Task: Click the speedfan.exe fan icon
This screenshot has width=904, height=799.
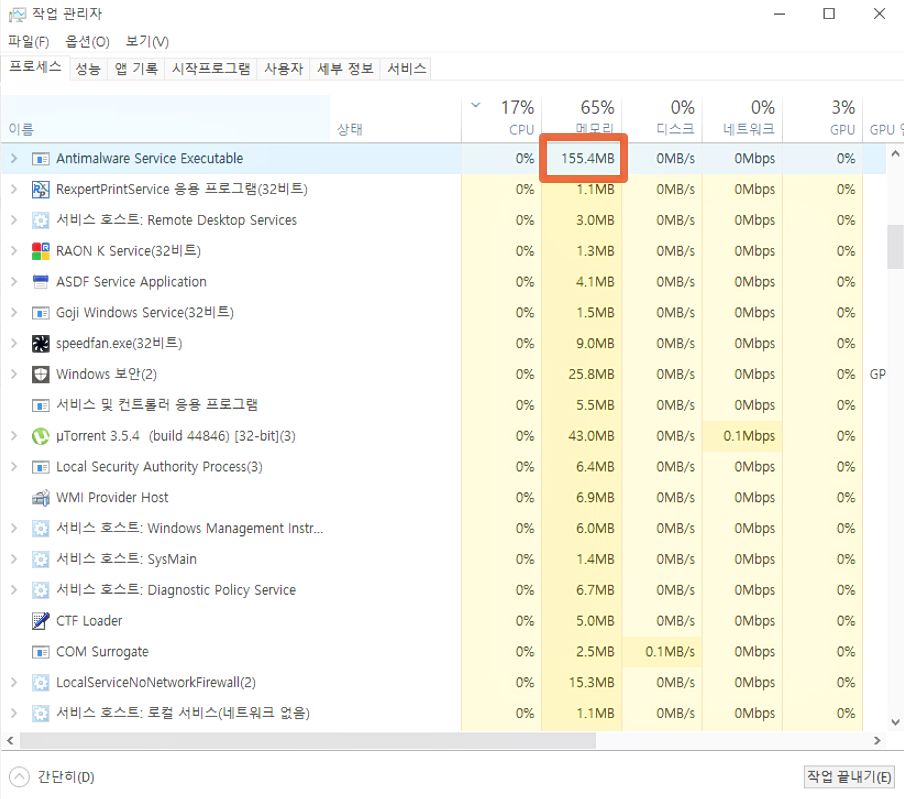Action: point(40,344)
